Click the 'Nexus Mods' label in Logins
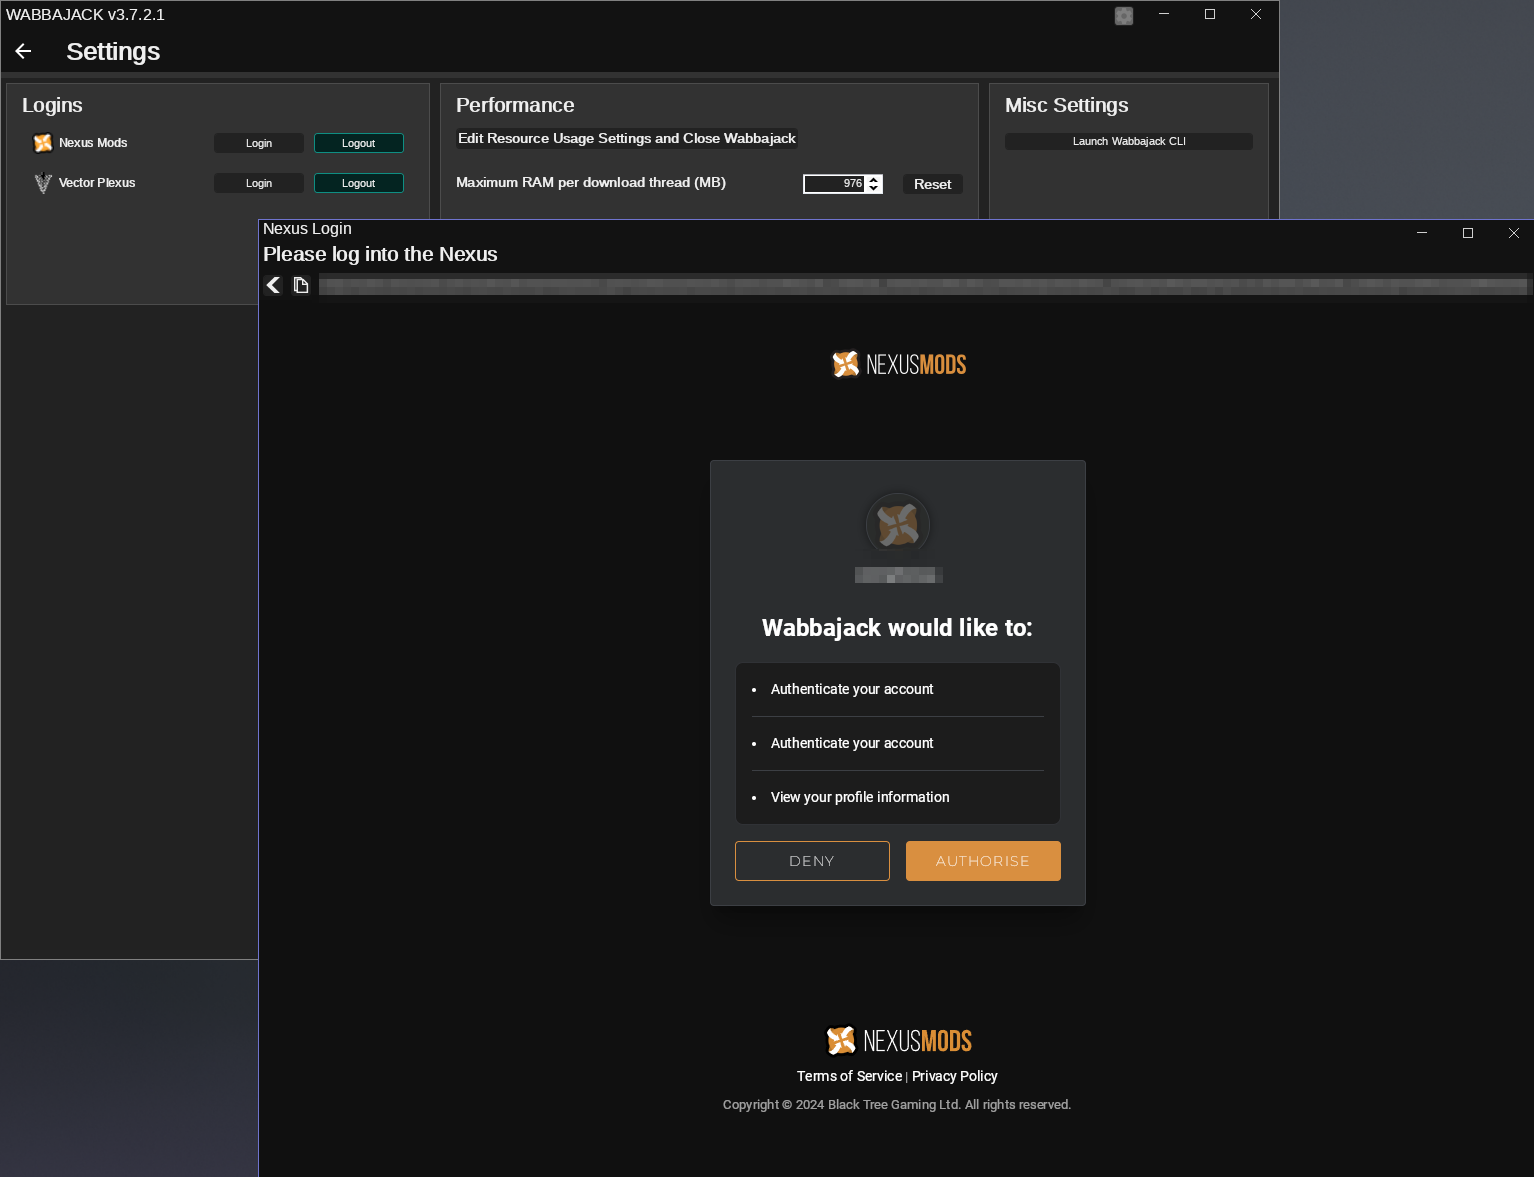This screenshot has width=1534, height=1177. tap(93, 143)
